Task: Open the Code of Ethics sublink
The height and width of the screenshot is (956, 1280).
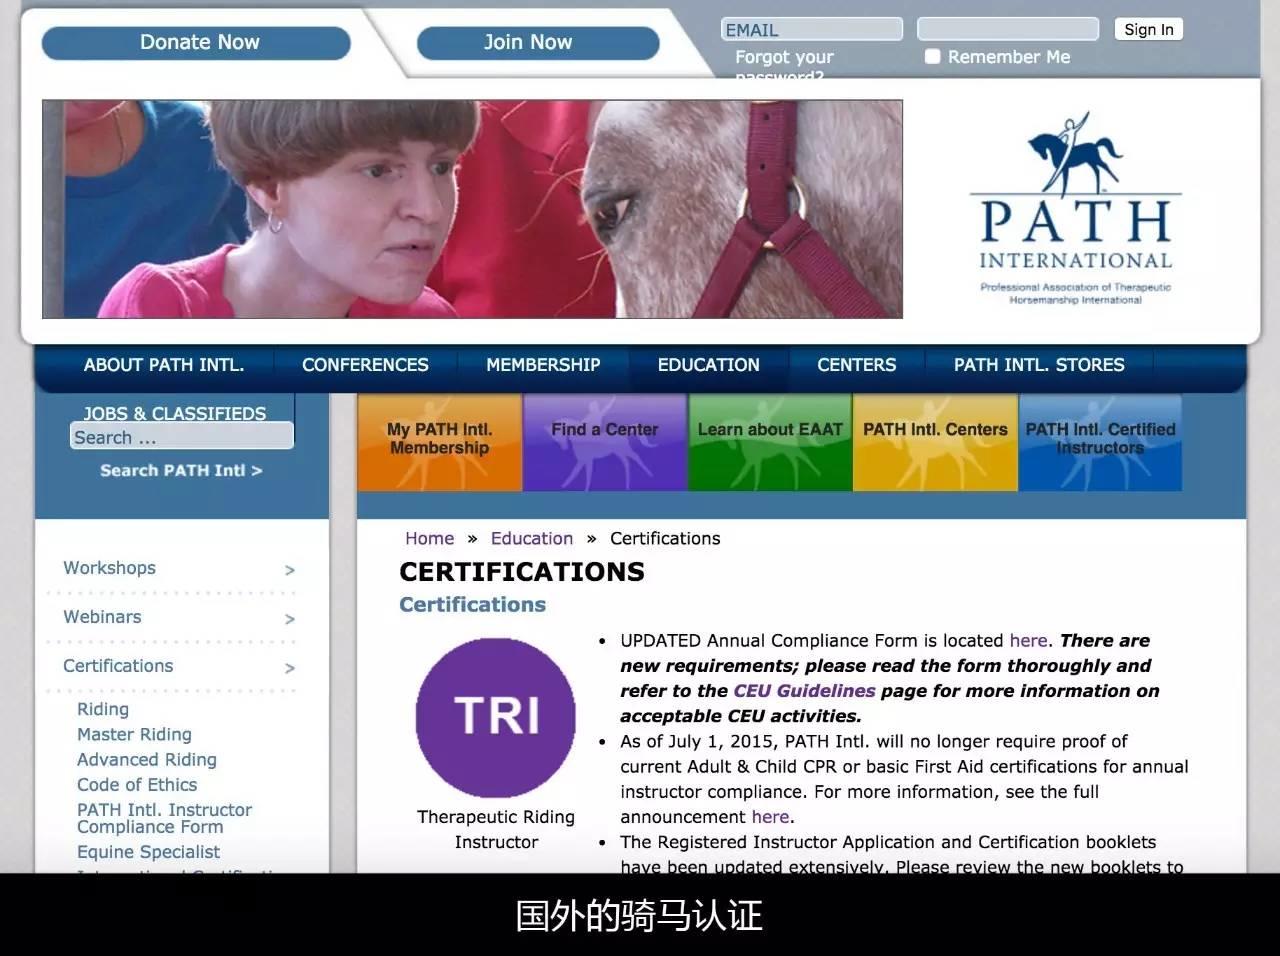Action: coord(137,785)
